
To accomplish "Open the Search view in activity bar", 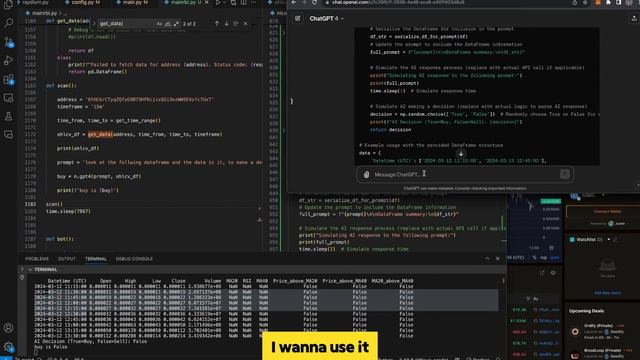I will tap(8, 22).
